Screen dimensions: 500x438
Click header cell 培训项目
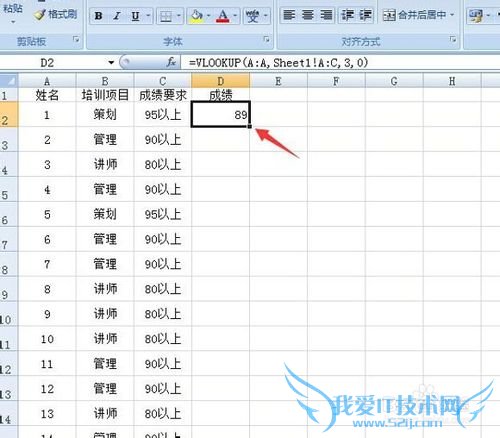[105, 95]
